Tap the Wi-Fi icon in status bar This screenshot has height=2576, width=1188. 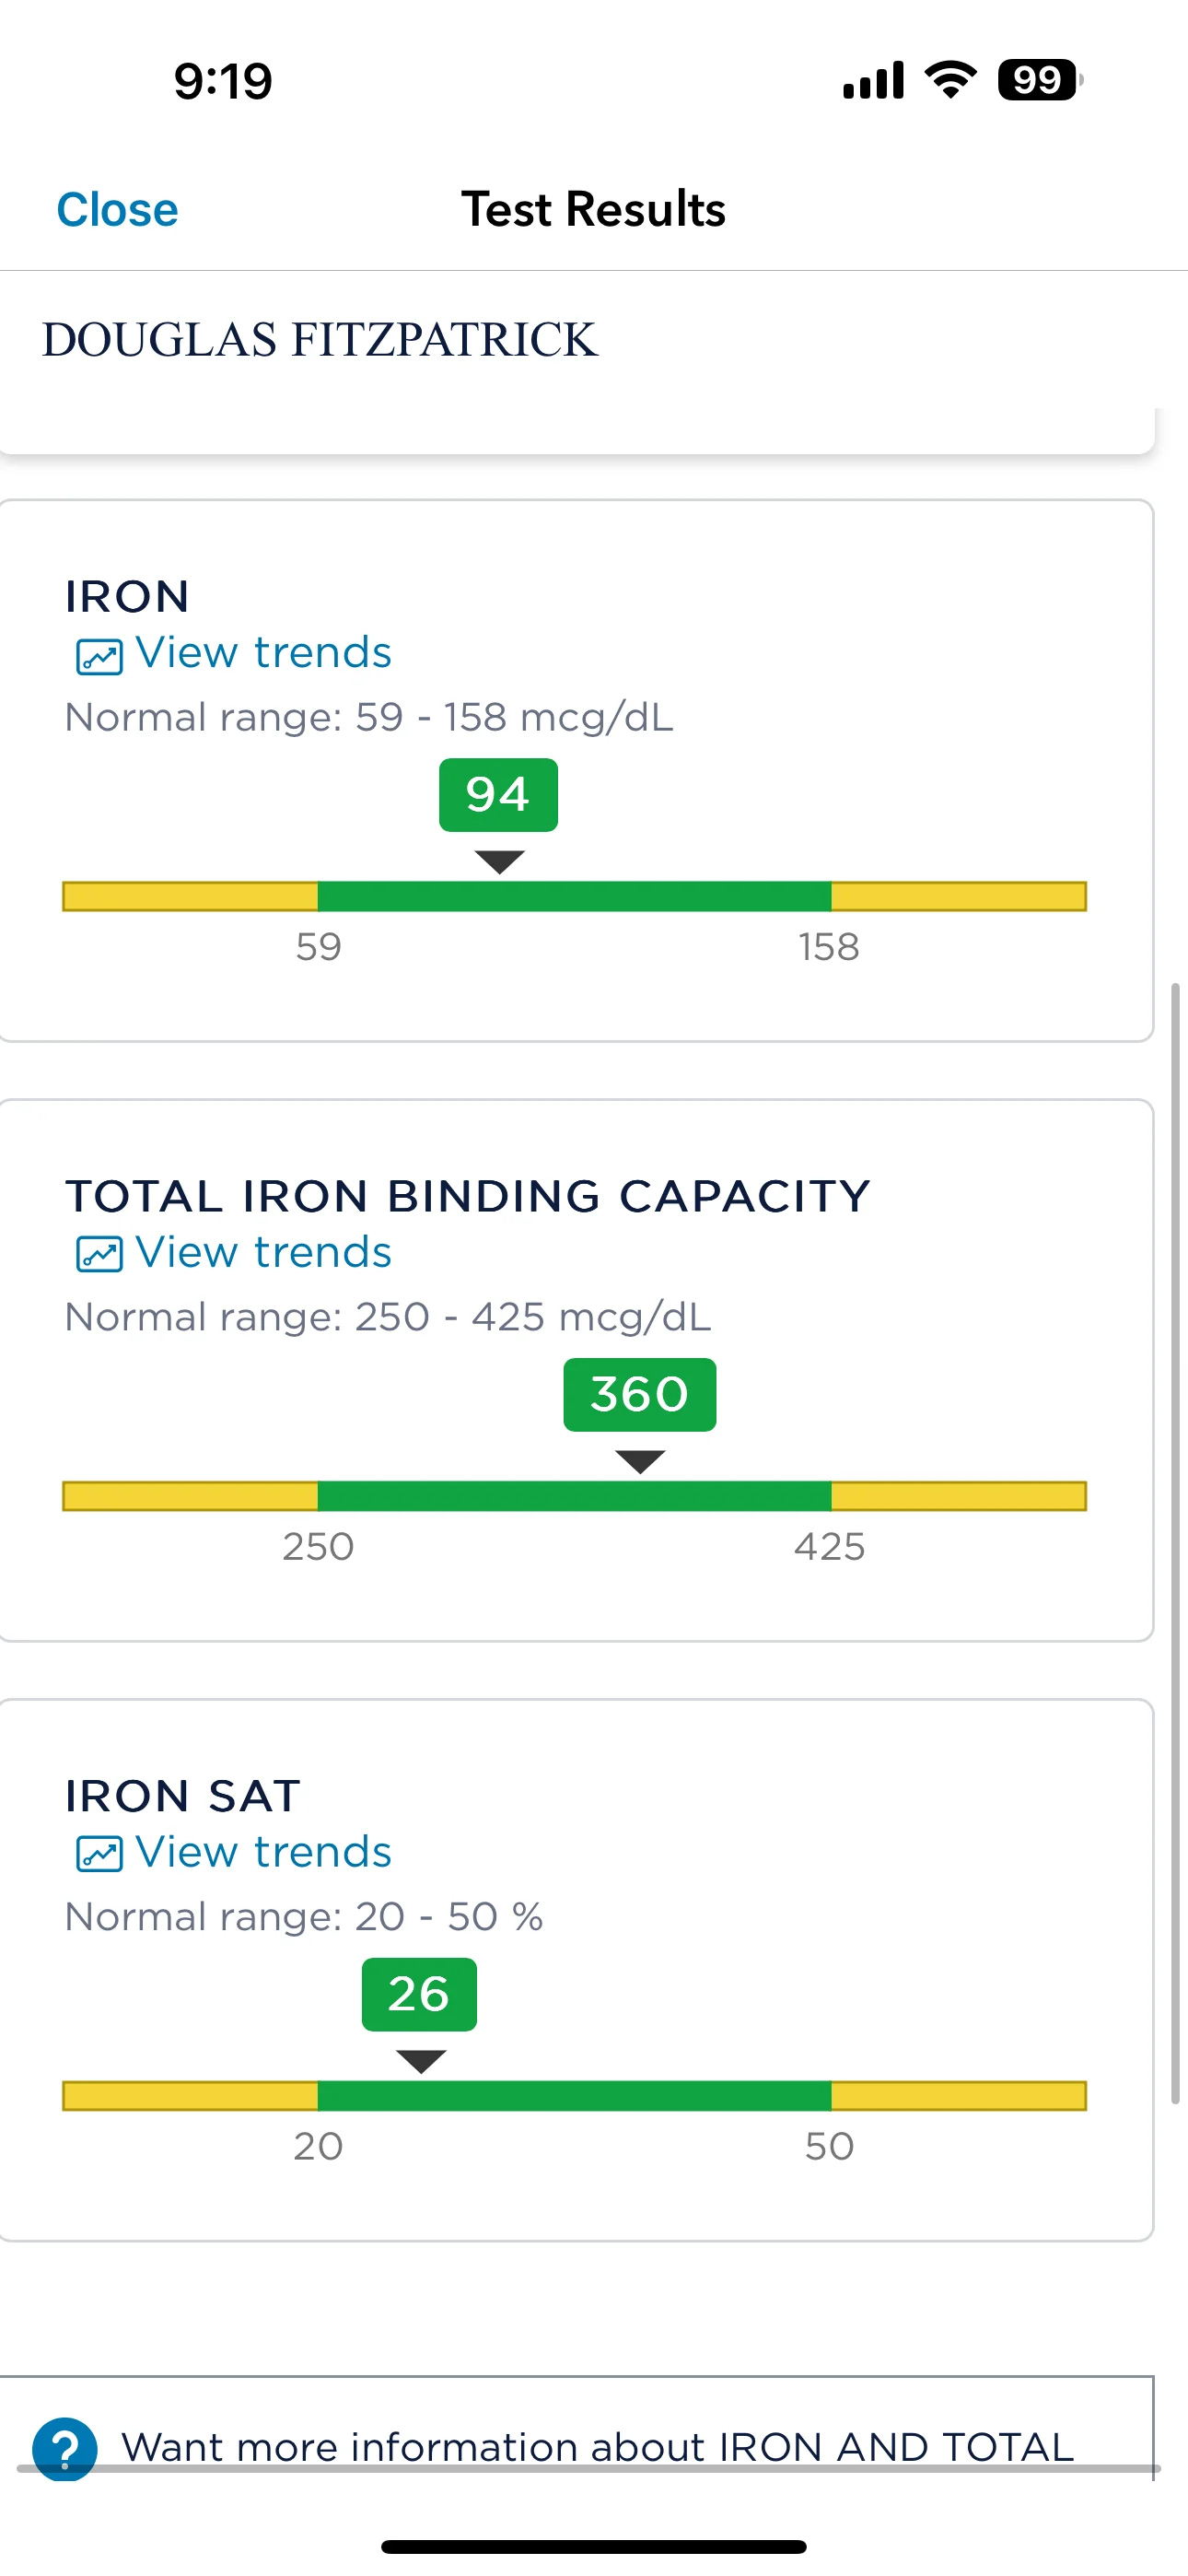pos(950,80)
